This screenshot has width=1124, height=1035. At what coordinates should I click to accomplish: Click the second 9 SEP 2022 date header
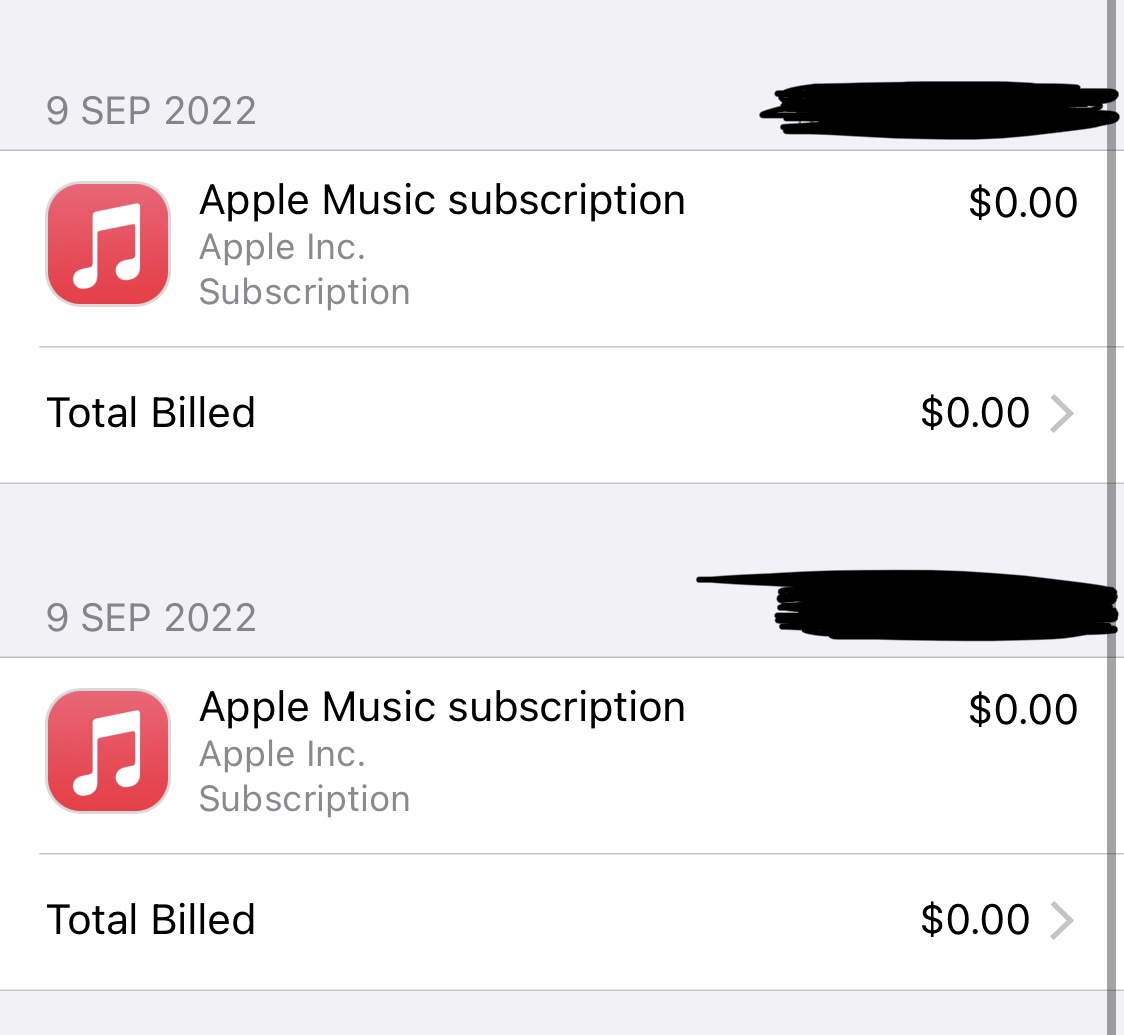click(x=151, y=617)
